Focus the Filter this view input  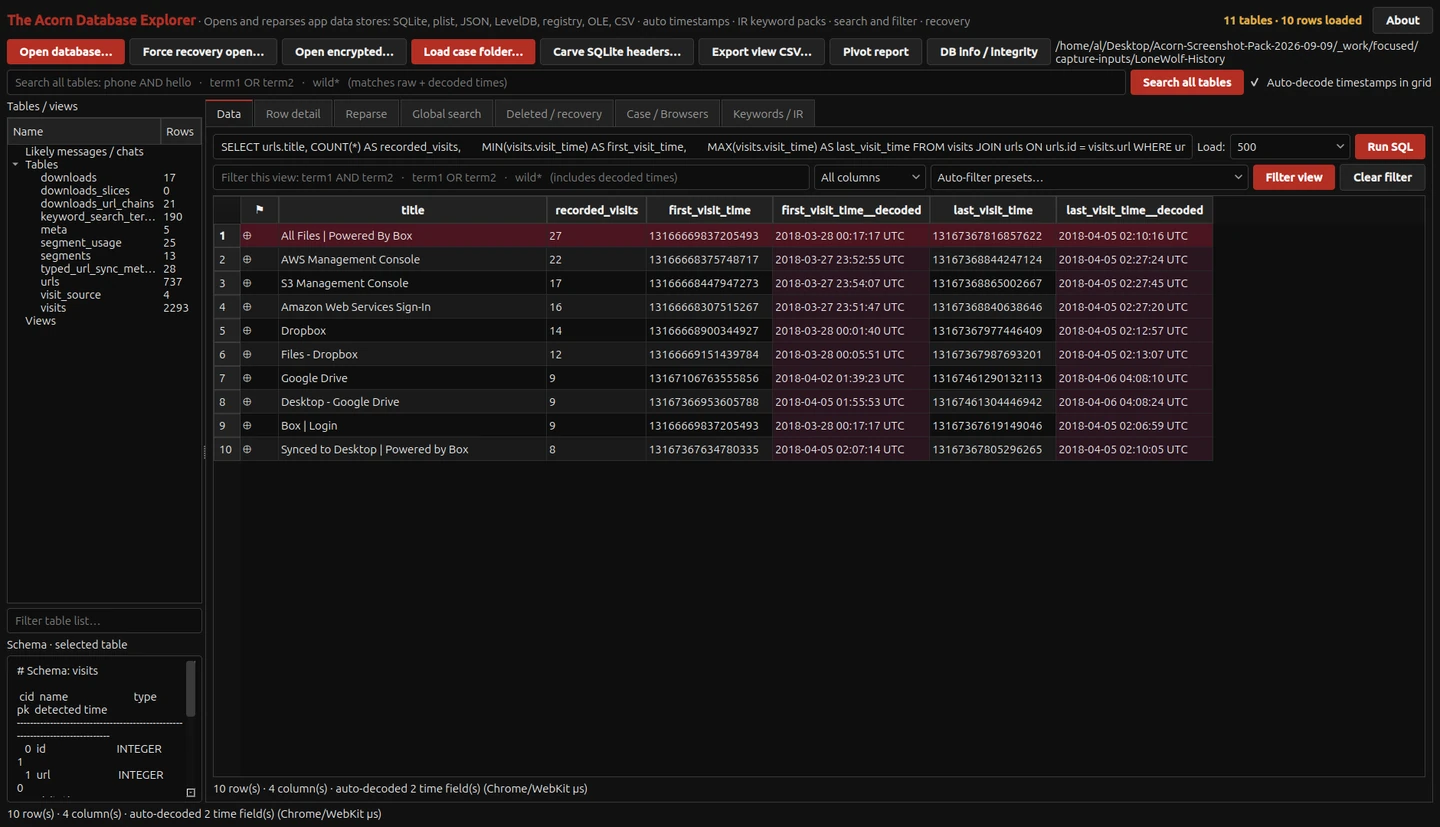coord(511,177)
